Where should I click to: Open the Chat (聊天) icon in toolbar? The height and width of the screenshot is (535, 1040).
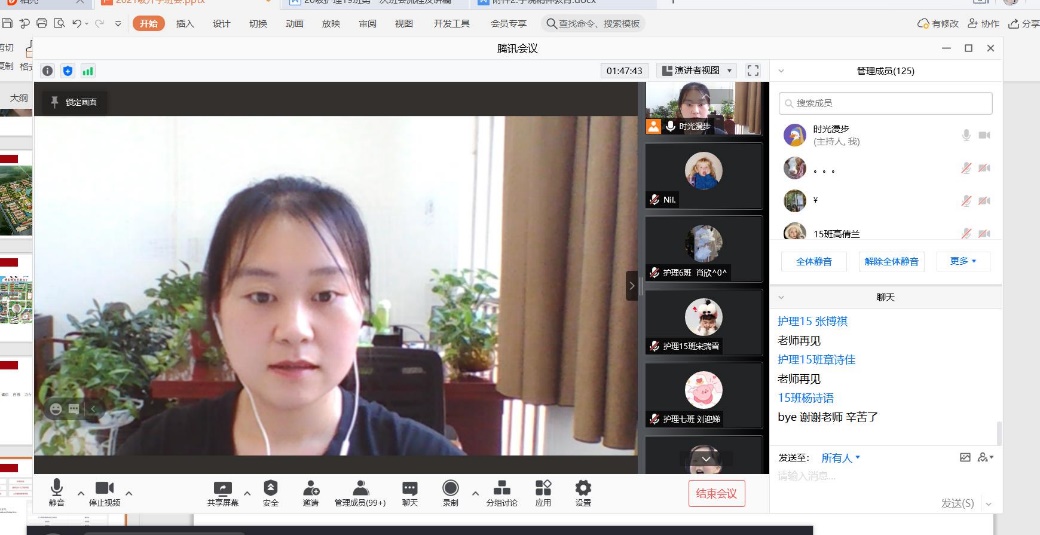[410, 488]
